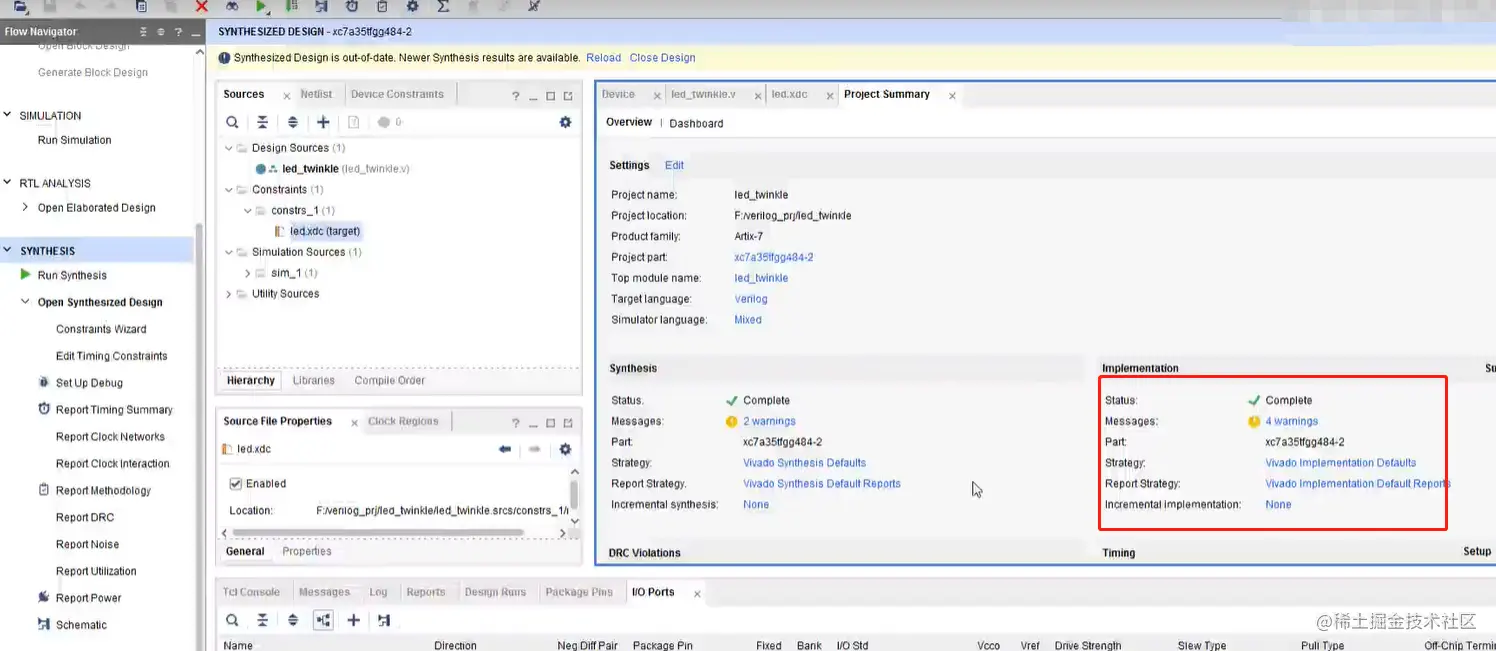The image size is (1496, 651).
Task: Collapse Open Synthesized Design subtree
Action: [x=26, y=302]
